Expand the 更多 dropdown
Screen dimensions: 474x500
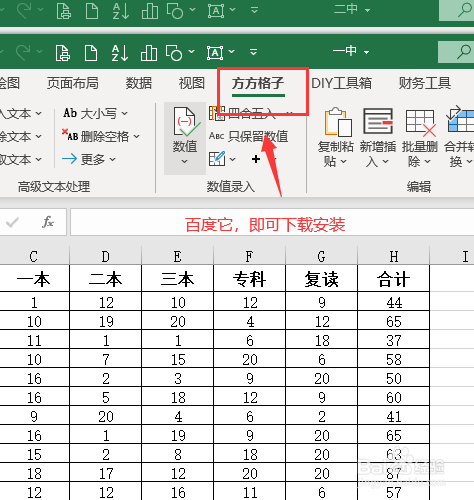point(113,159)
